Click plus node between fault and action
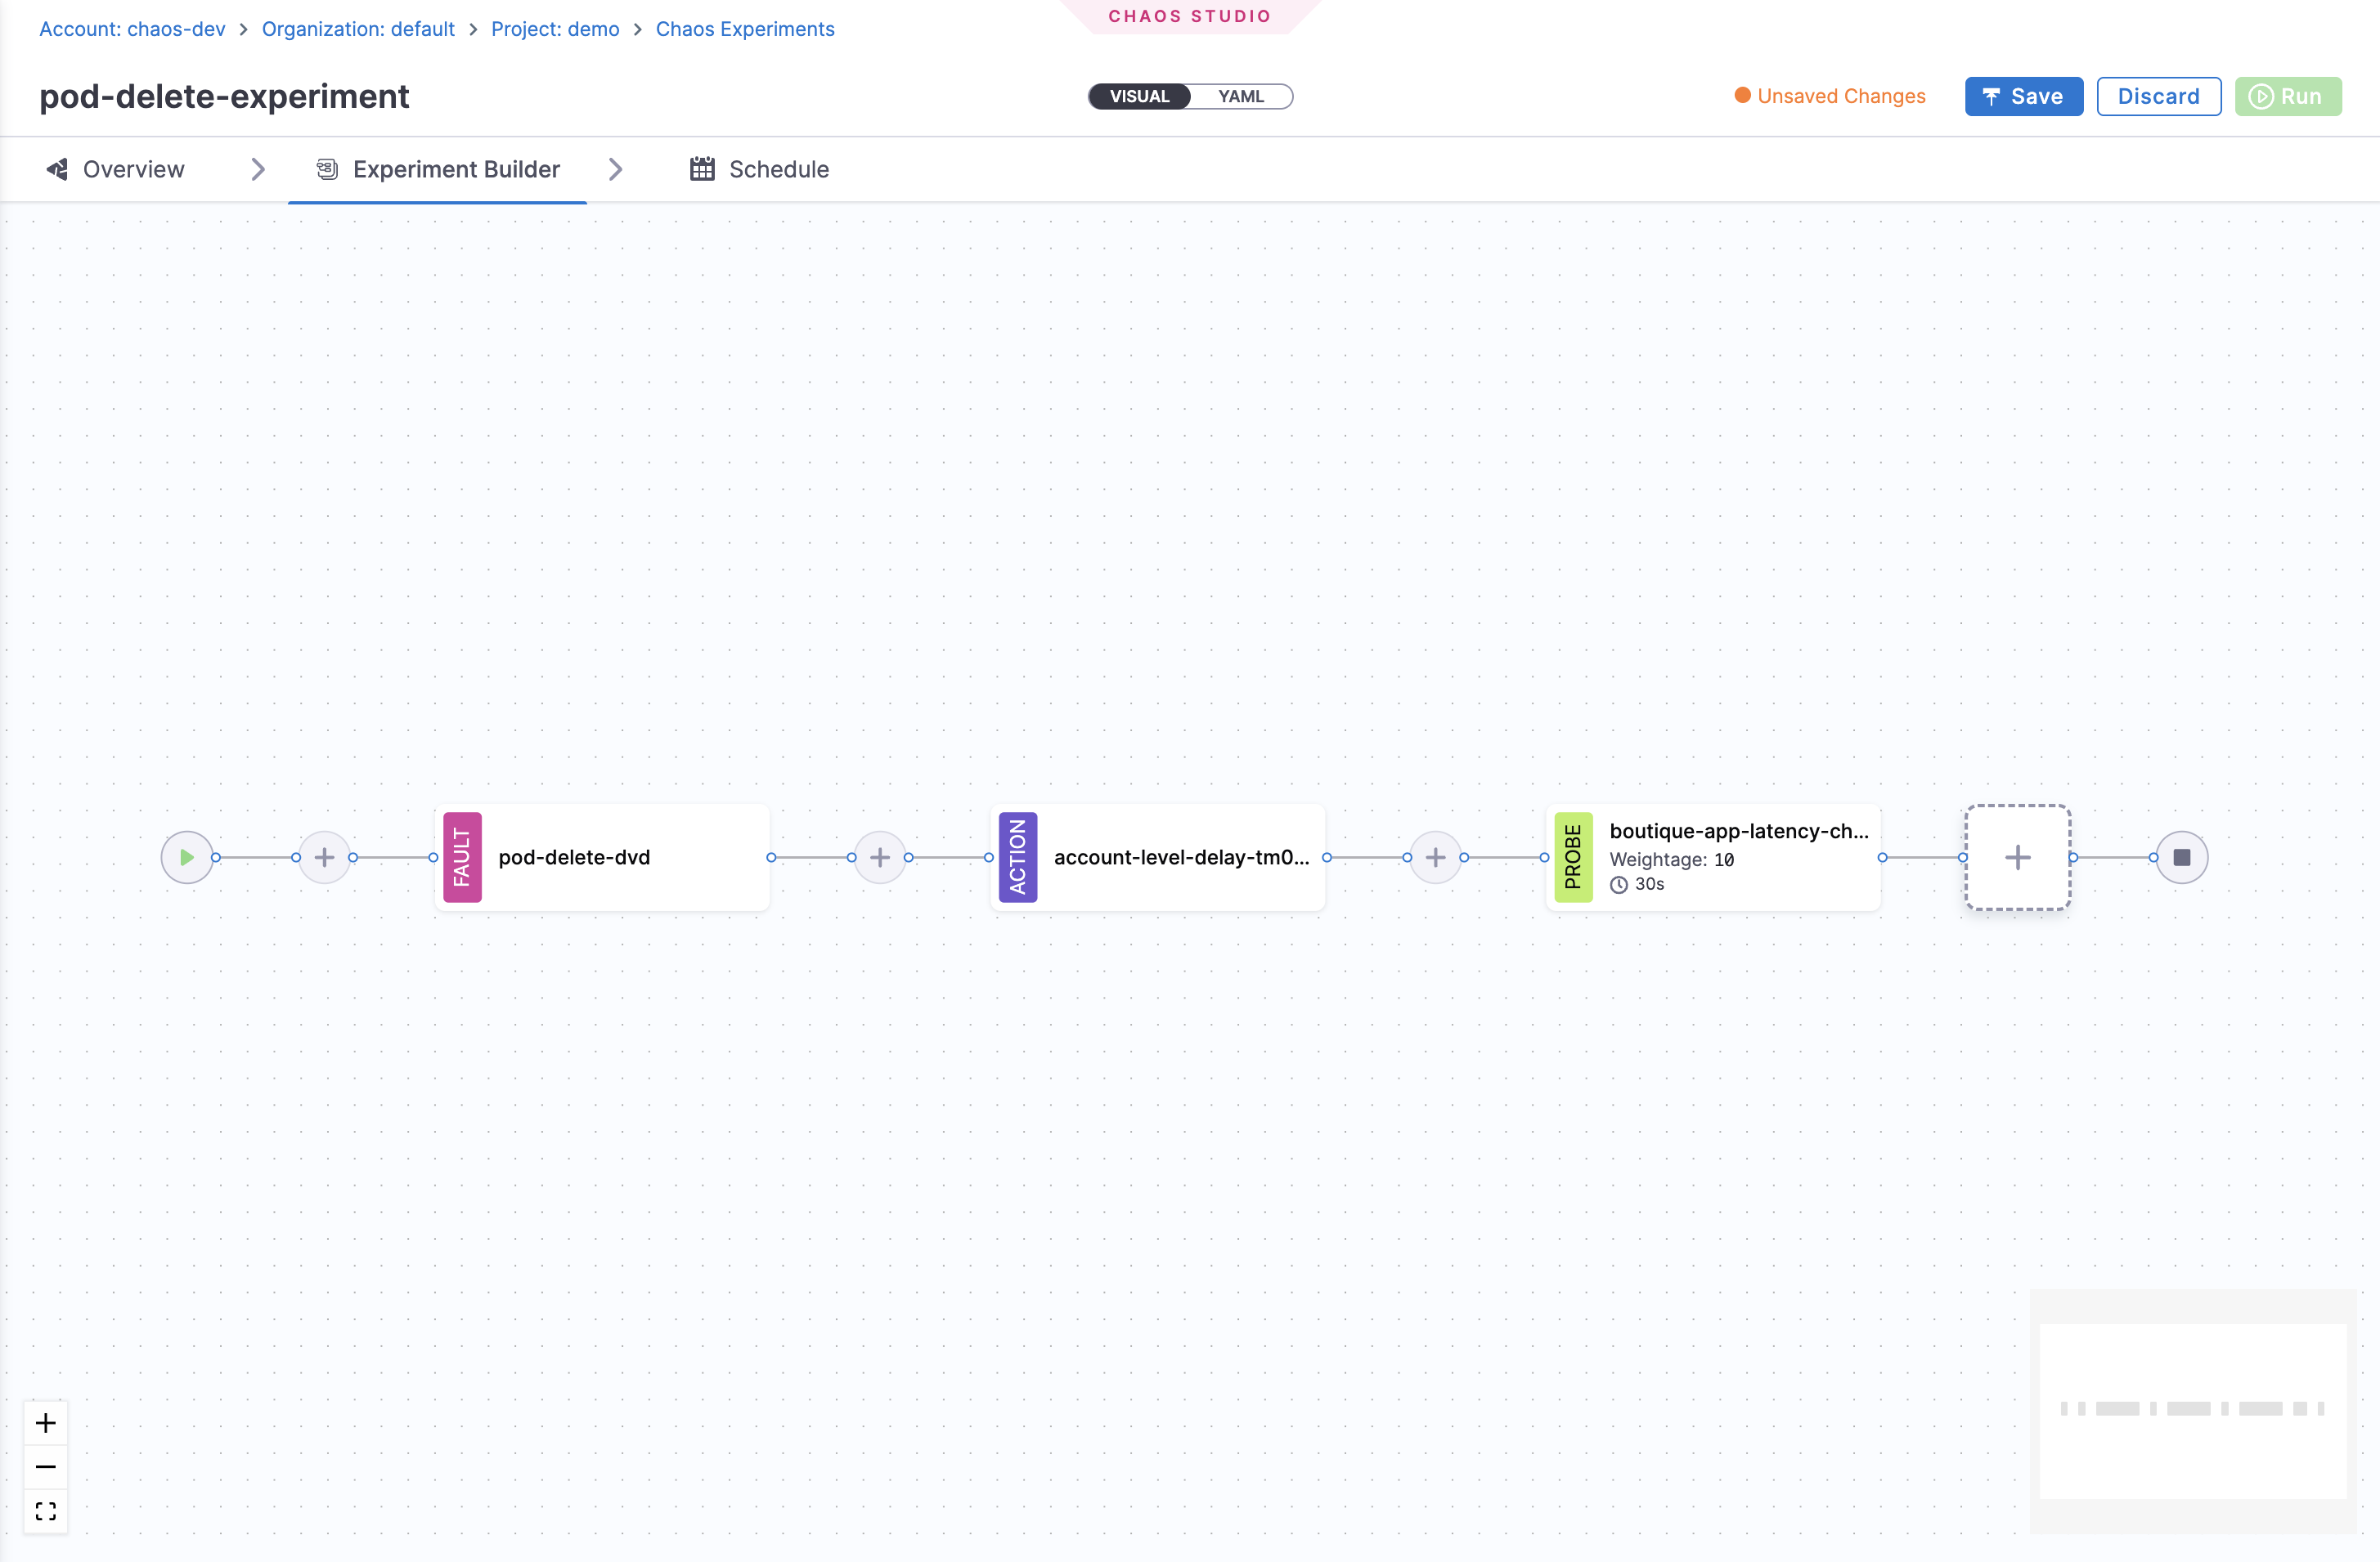This screenshot has height=1562, width=2380. pyautogui.click(x=879, y=857)
